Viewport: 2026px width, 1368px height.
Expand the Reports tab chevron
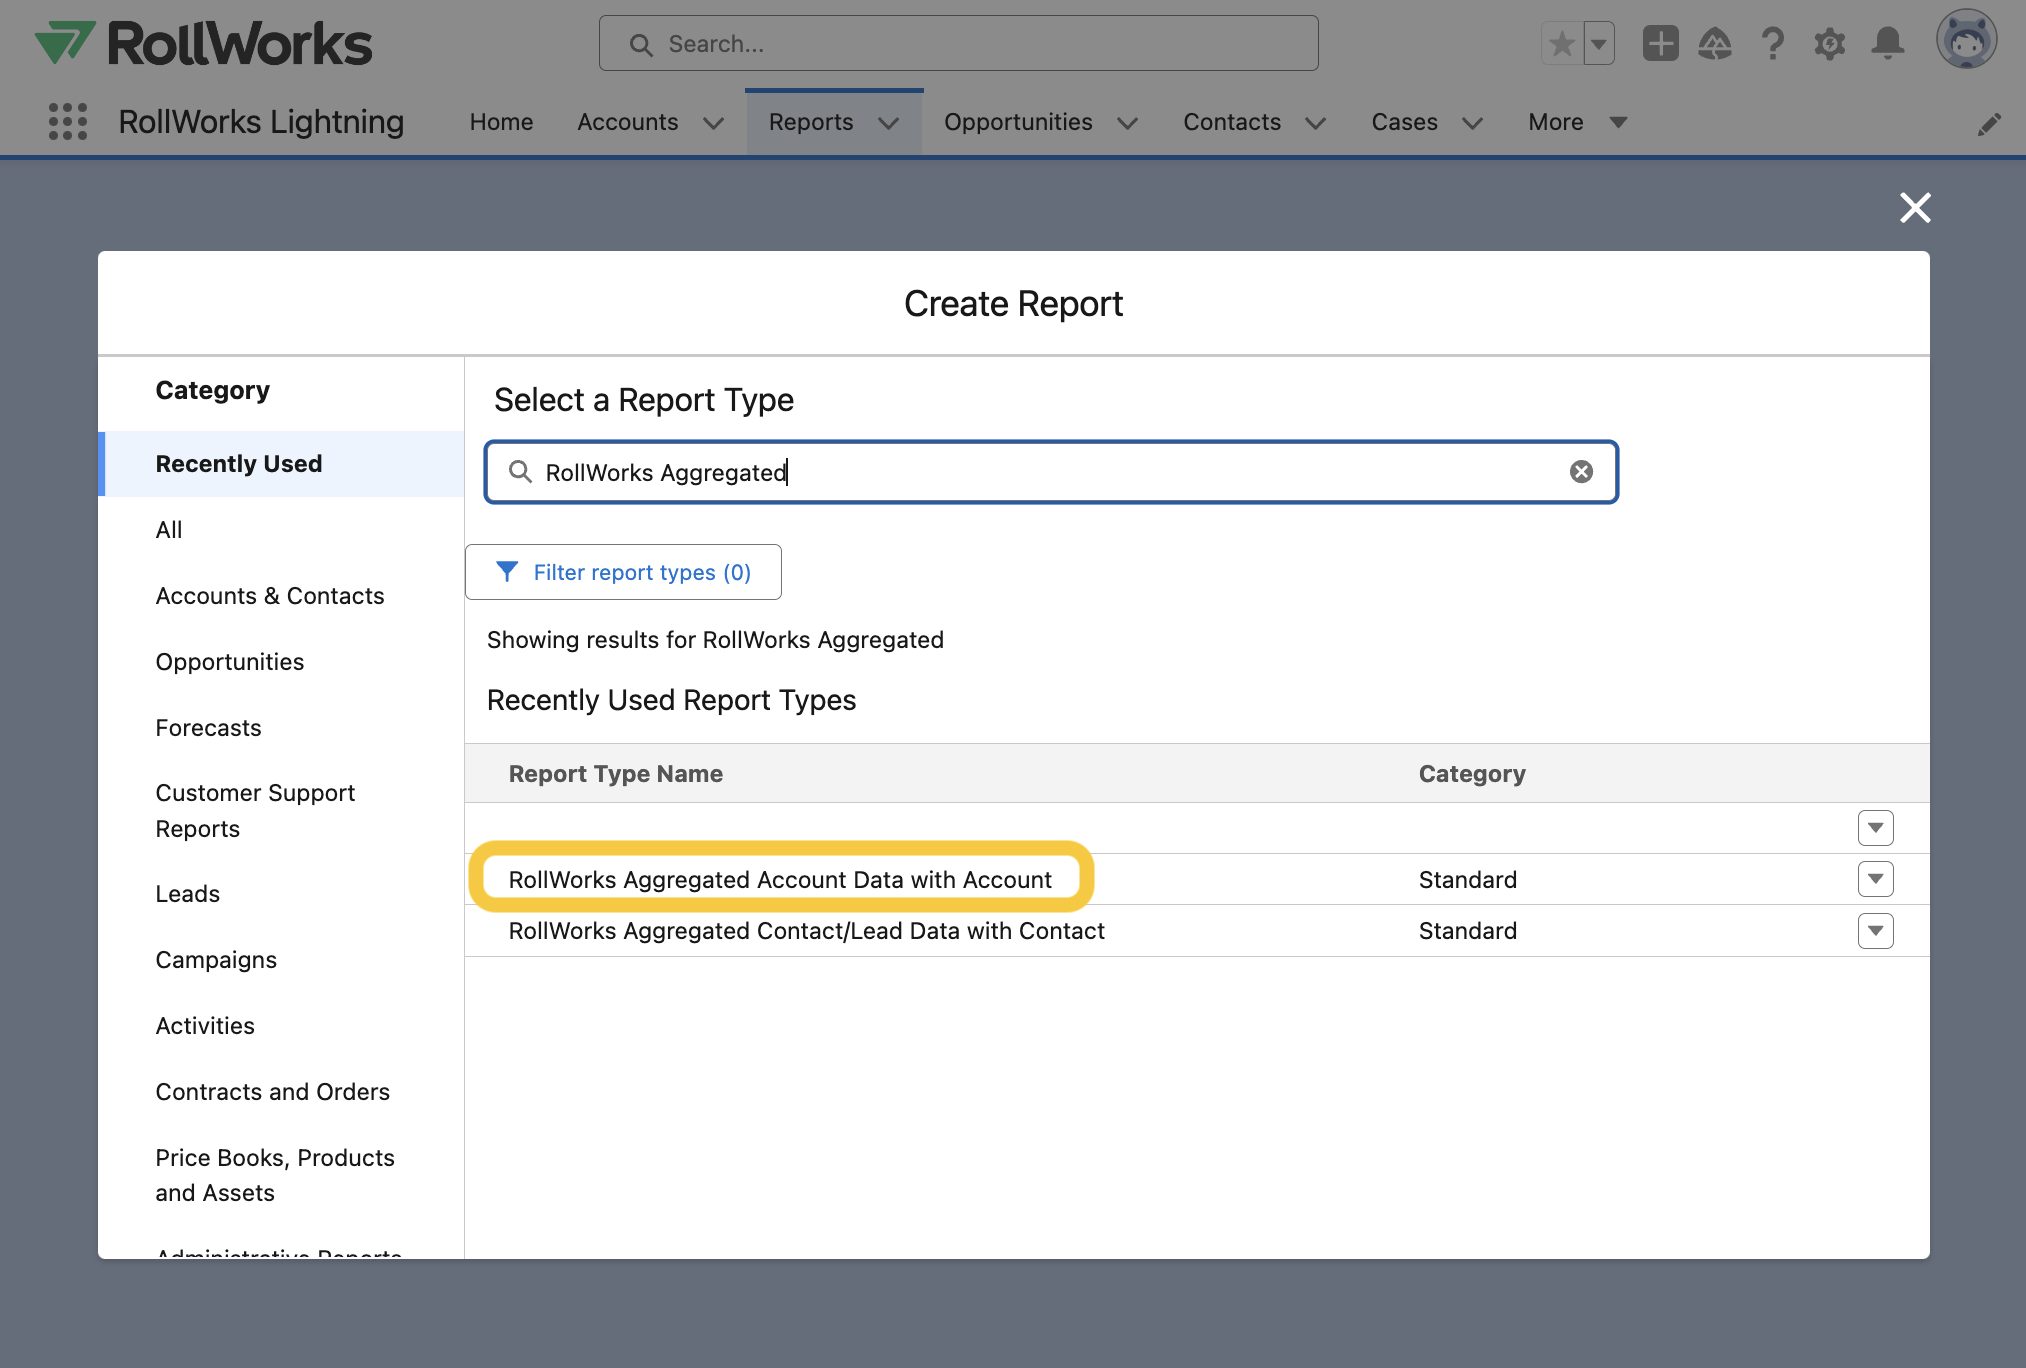[889, 123]
